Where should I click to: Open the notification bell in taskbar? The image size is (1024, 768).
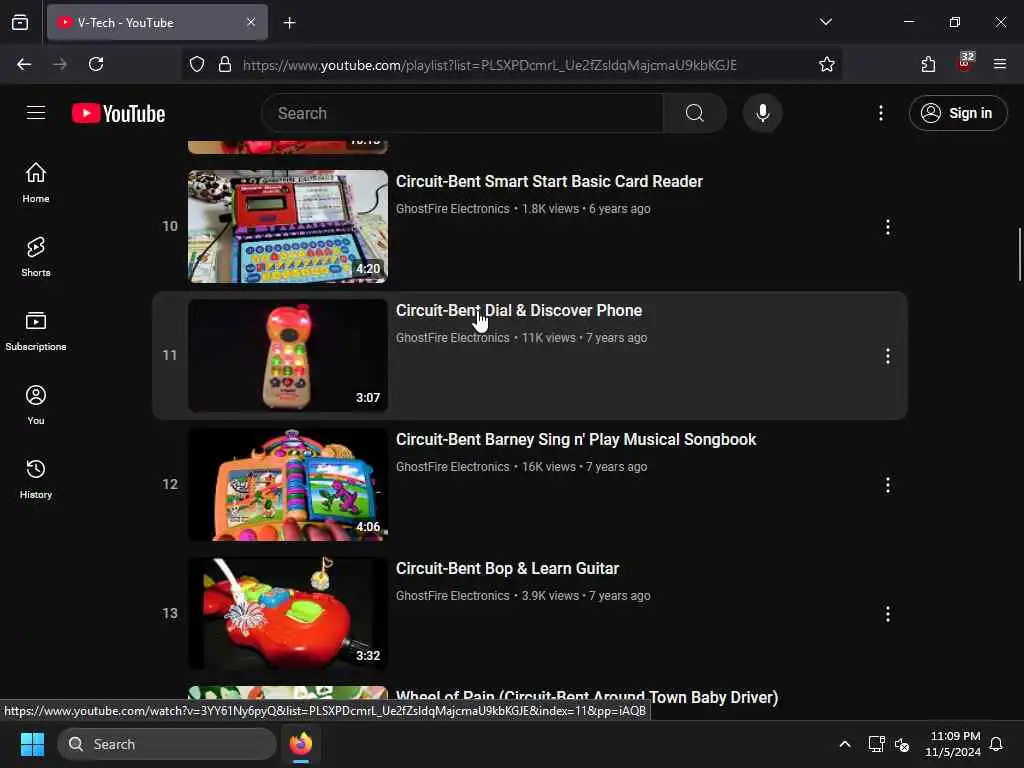point(996,744)
